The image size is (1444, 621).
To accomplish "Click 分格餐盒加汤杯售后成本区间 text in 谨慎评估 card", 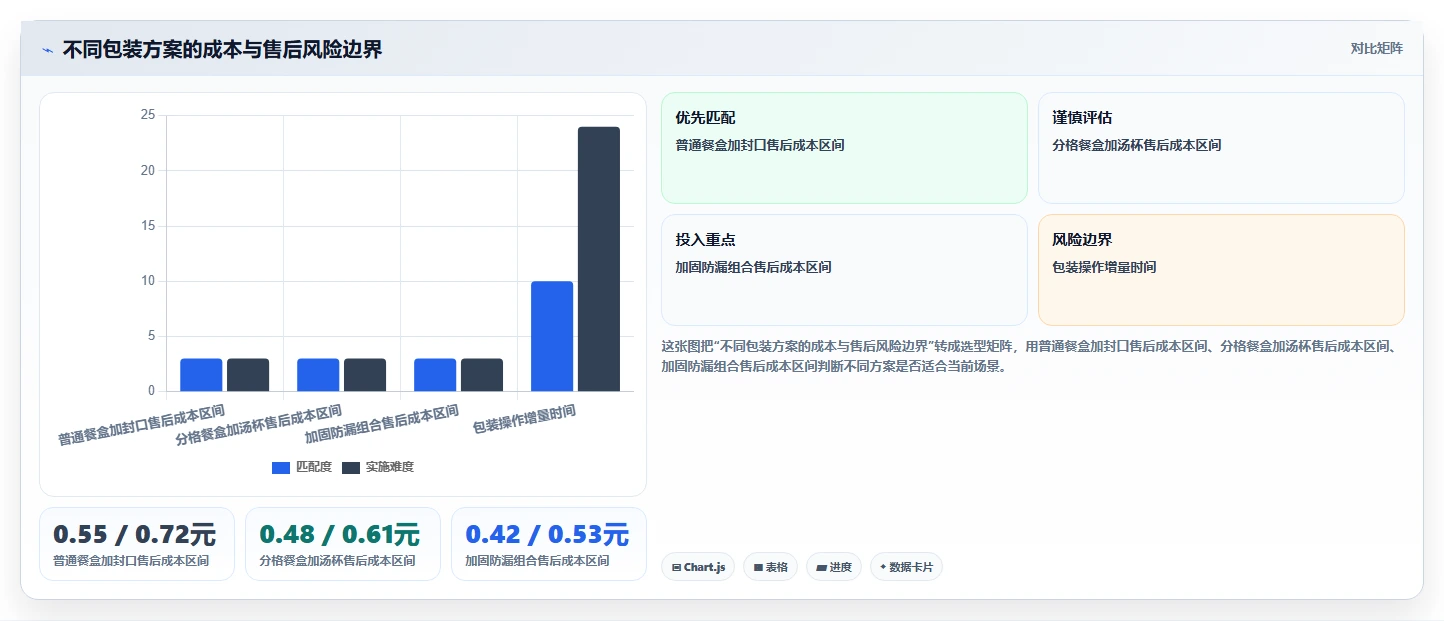I will click(1137, 145).
